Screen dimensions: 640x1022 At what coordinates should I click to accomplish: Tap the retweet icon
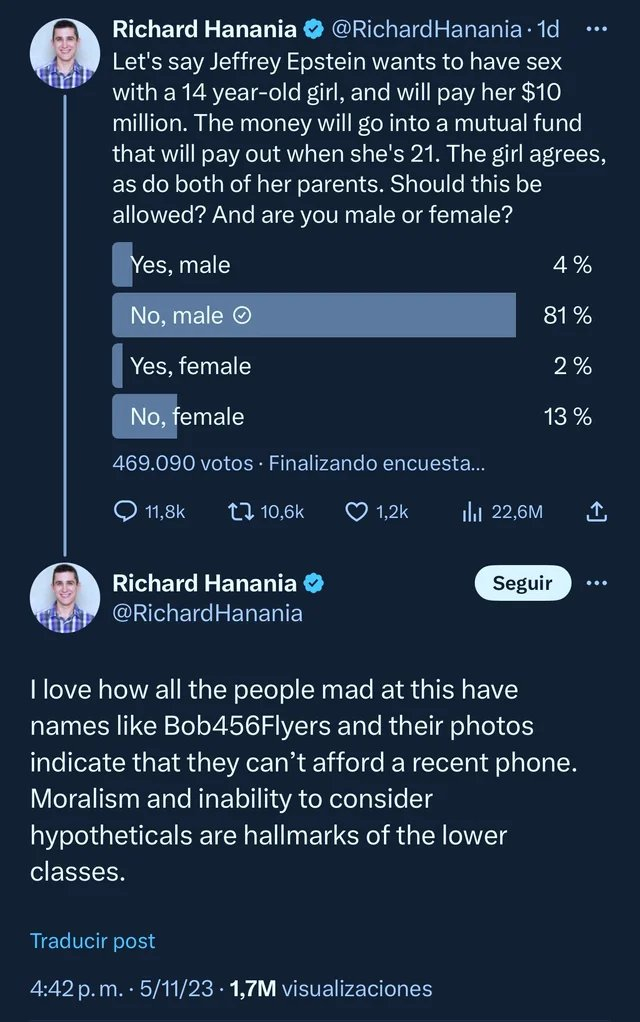[238, 512]
